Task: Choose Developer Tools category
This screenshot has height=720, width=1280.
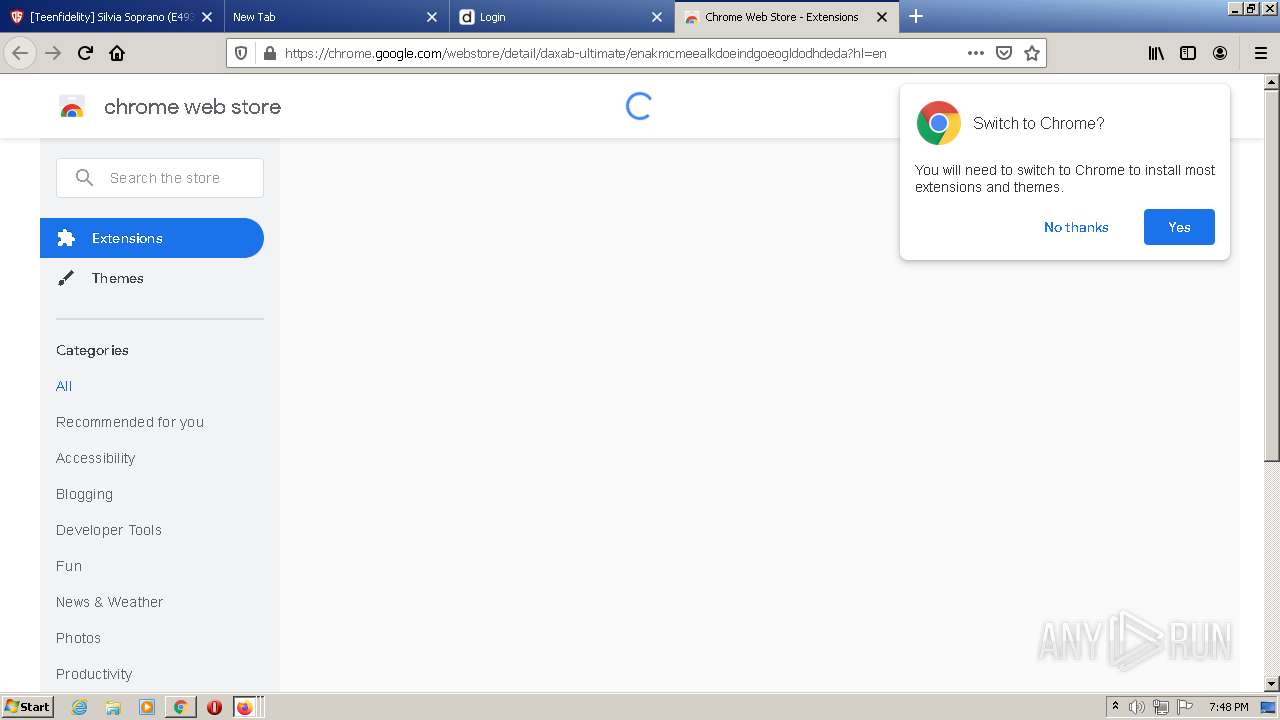Action: [109, 530]
